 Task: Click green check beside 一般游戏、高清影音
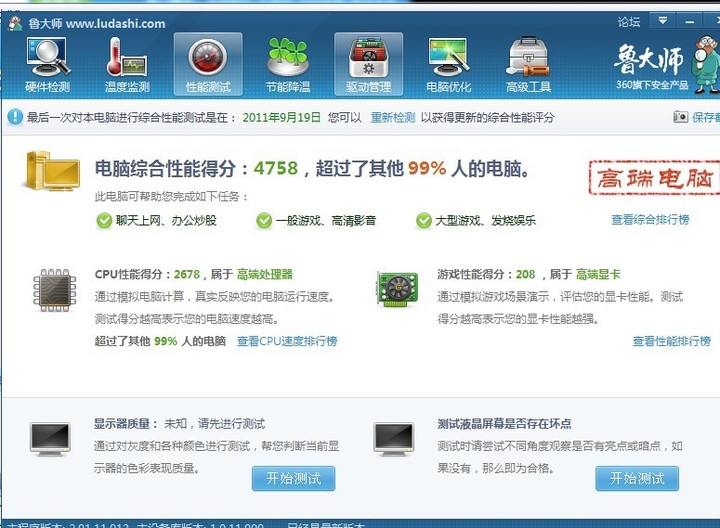pyautogui.click(x=264, y=221)
